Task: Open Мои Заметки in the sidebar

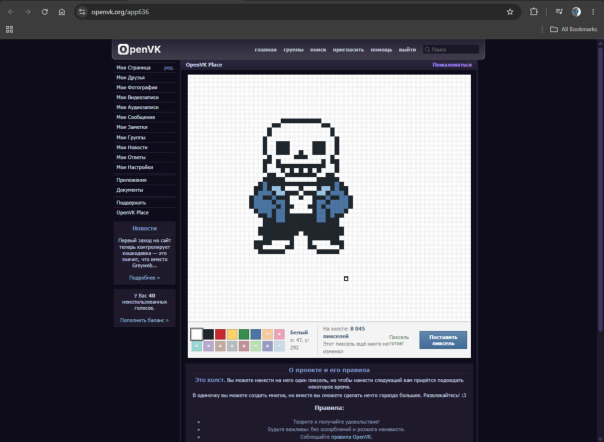Action: tap(132, 127)
